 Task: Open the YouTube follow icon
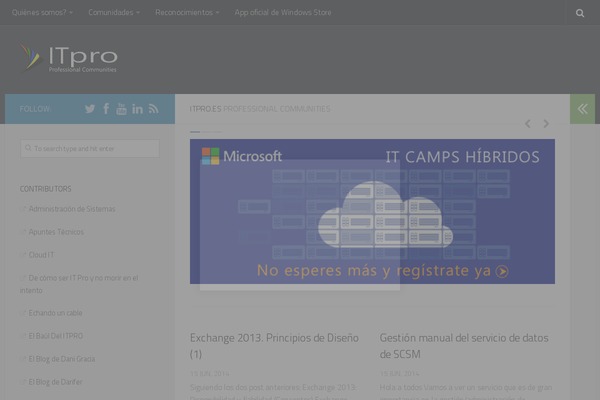tap(121, 109)
